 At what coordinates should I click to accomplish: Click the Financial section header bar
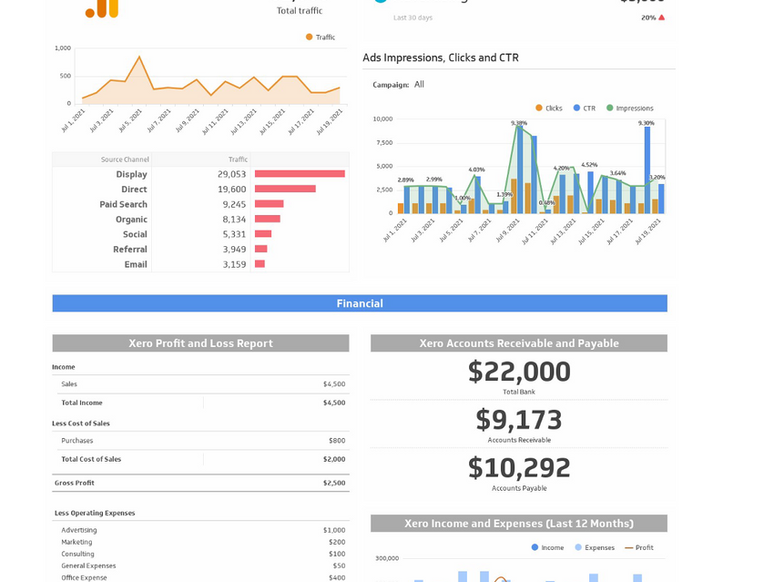pyautogui.click(x=360, y=303)
